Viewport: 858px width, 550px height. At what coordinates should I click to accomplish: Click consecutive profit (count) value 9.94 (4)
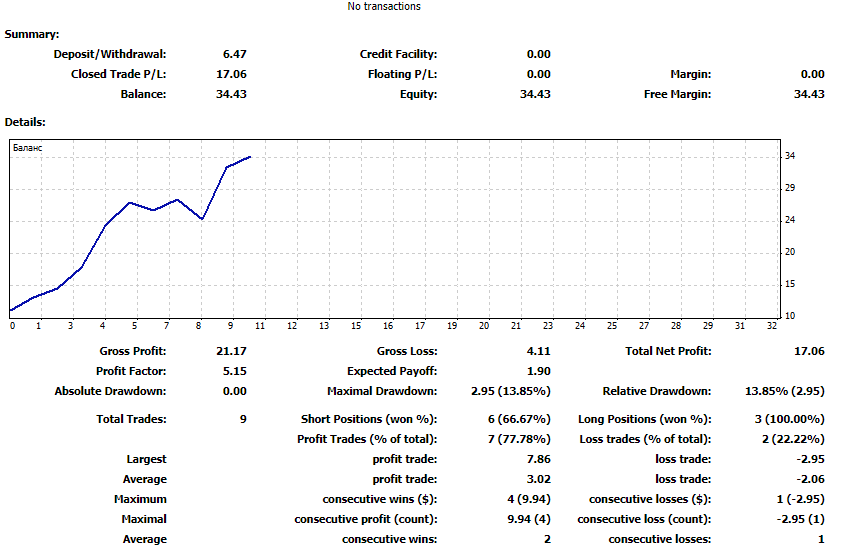pos(529,519)
